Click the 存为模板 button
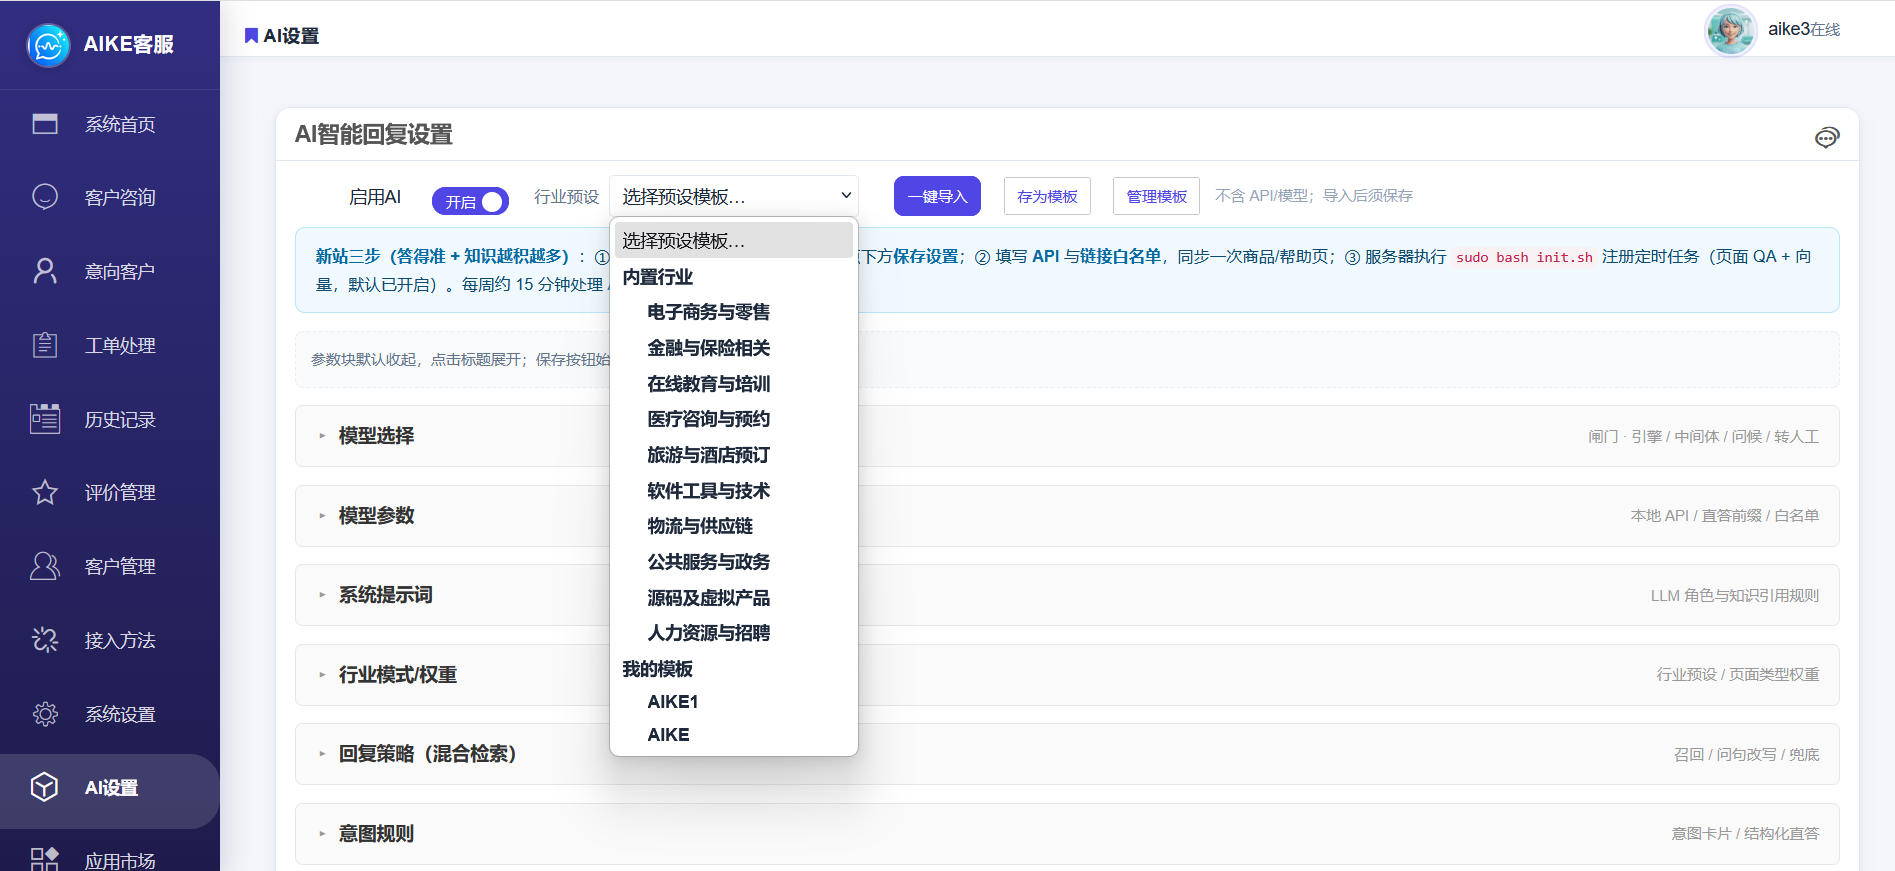Image resolution: width=1895 pixels, height=871 pixels. tap(1047, 196)
